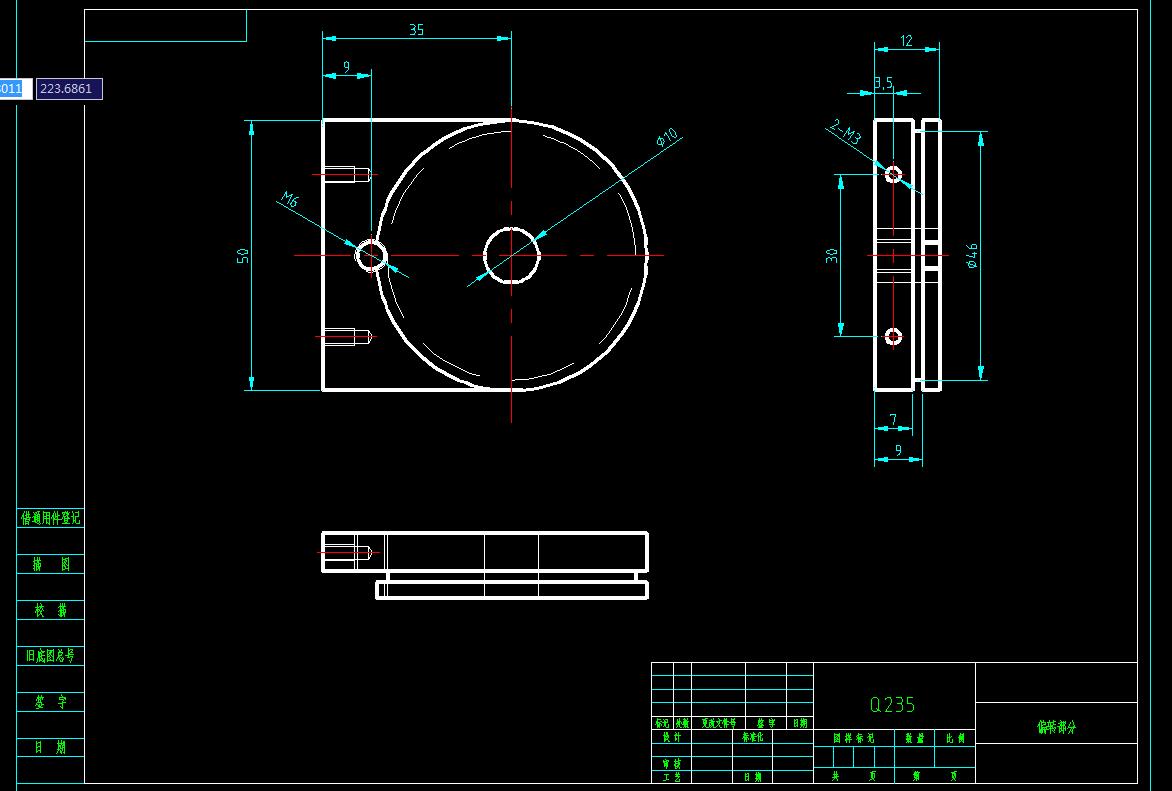This screenshot has height=791, width=1172.
Task: Click the highlighted coordinate input ending in 011
Action: point(16,89)
